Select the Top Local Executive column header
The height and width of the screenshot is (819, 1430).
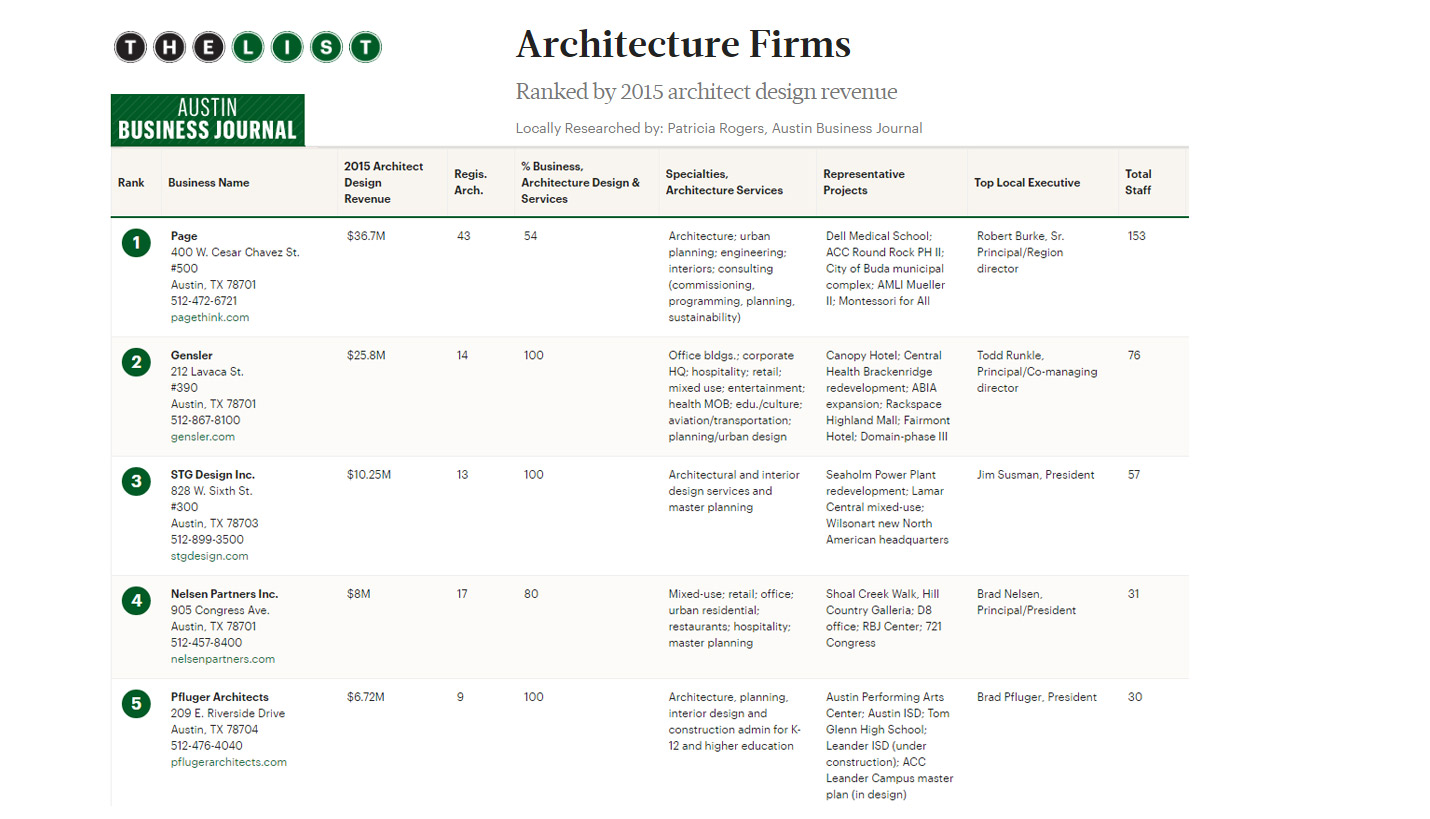point(1027,183)
